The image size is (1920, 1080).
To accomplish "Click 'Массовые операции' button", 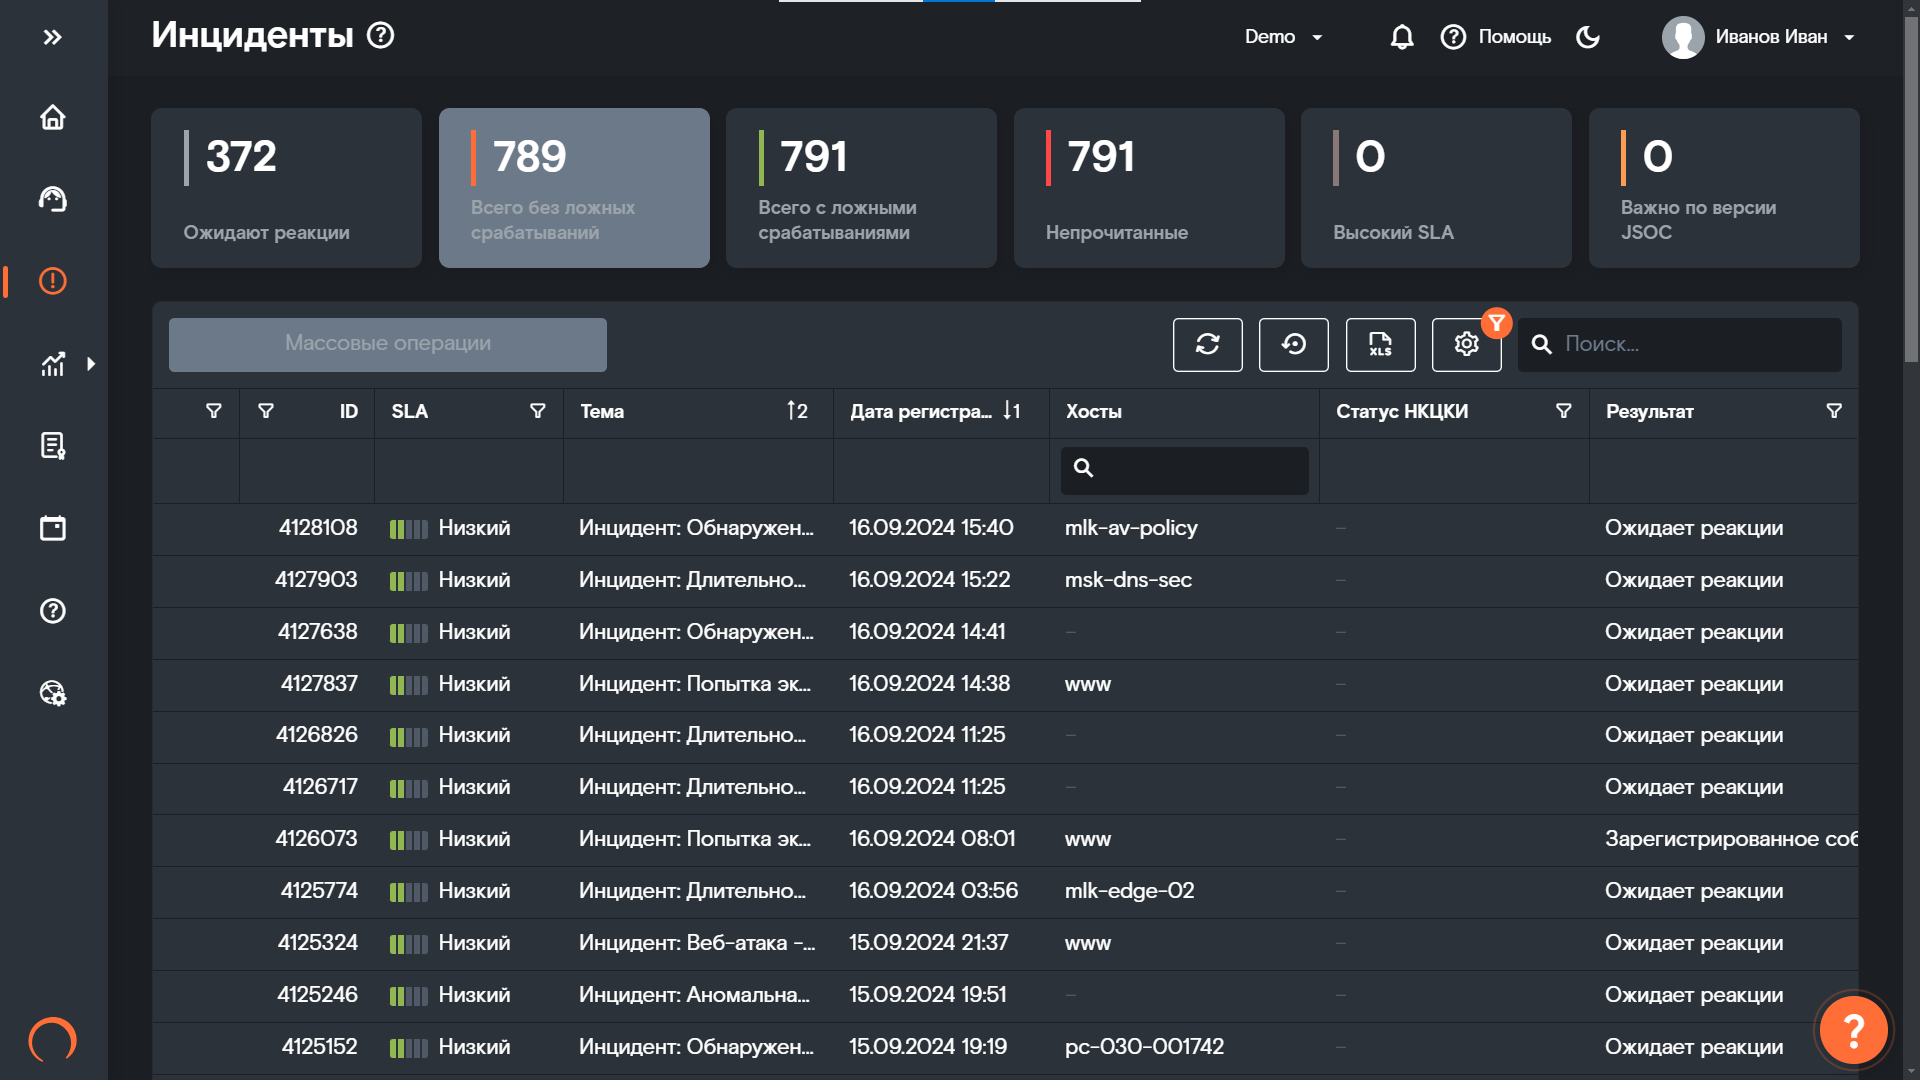I will tap(387, 344).
